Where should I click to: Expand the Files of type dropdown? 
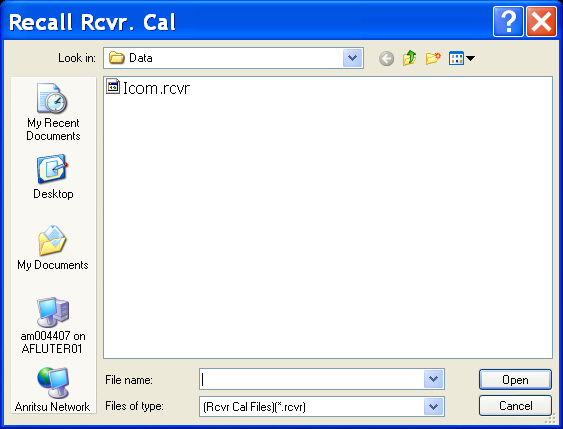point(433,406)
